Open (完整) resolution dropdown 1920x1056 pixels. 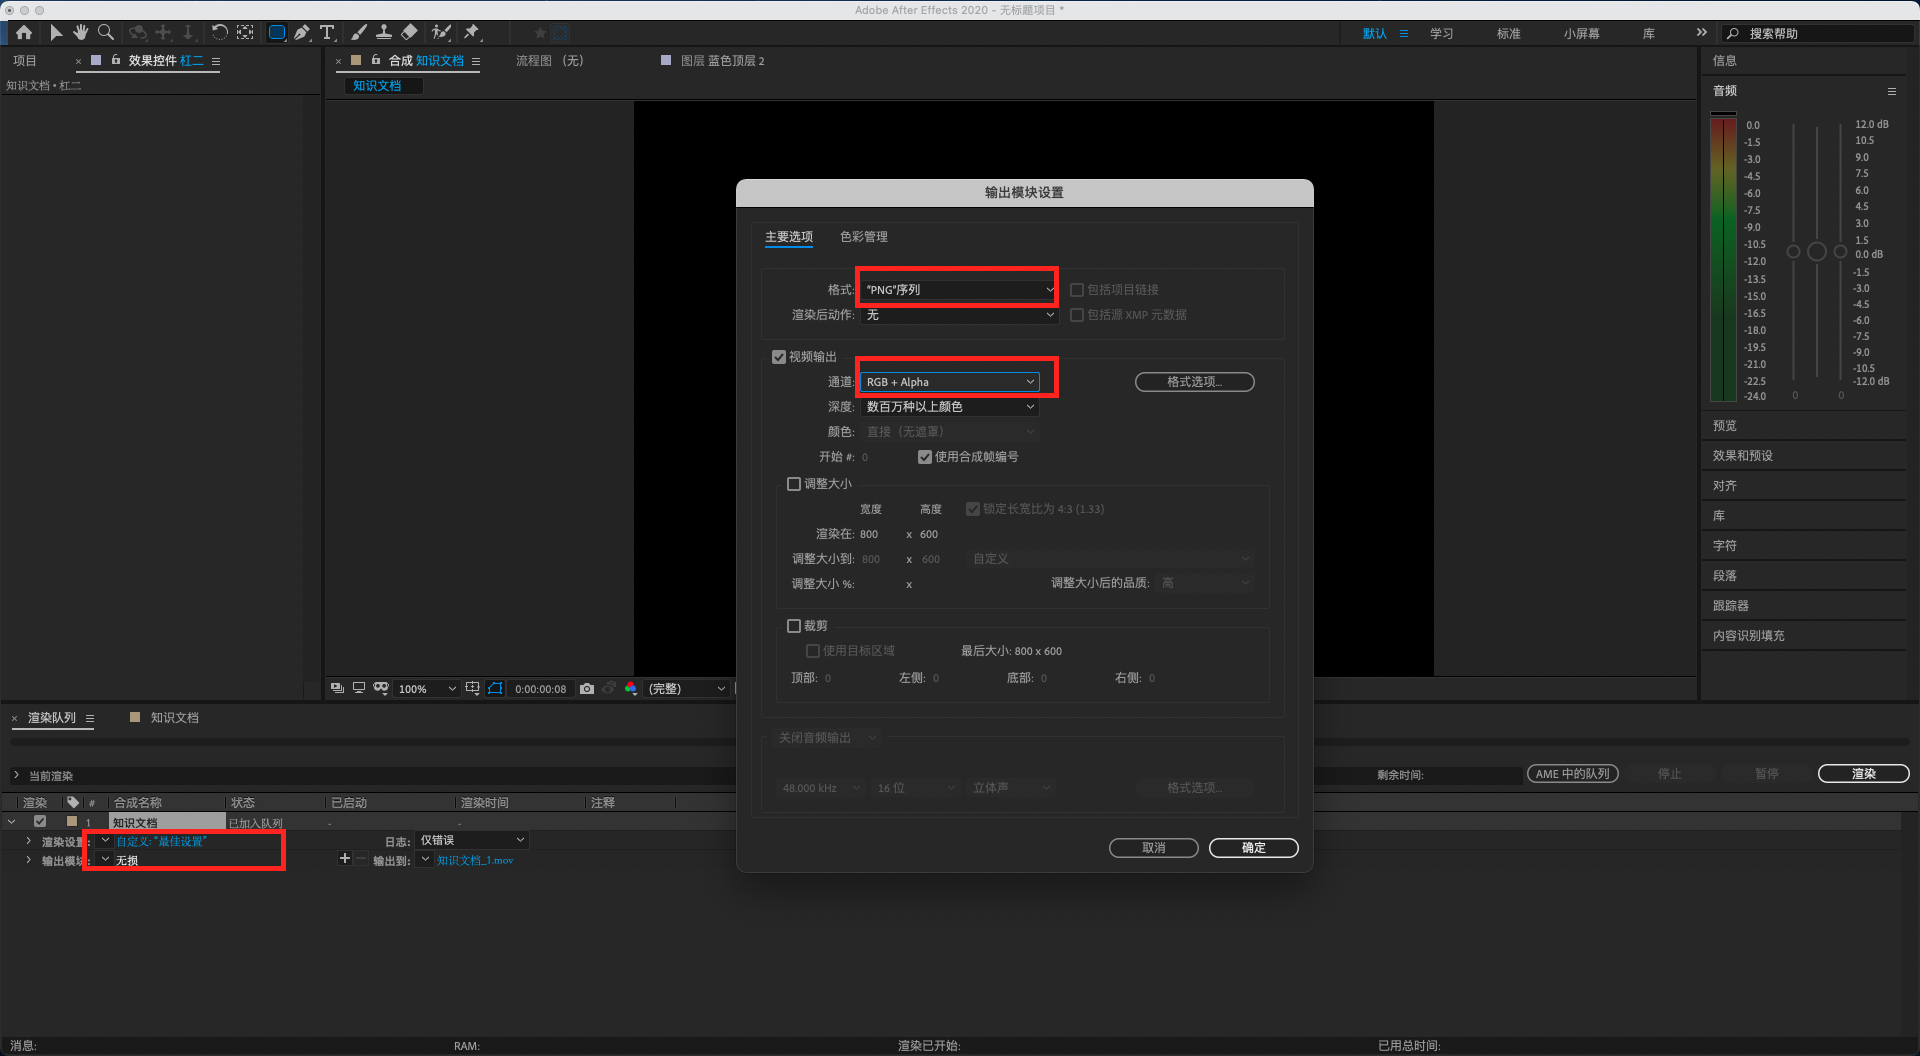click(686, 689)
